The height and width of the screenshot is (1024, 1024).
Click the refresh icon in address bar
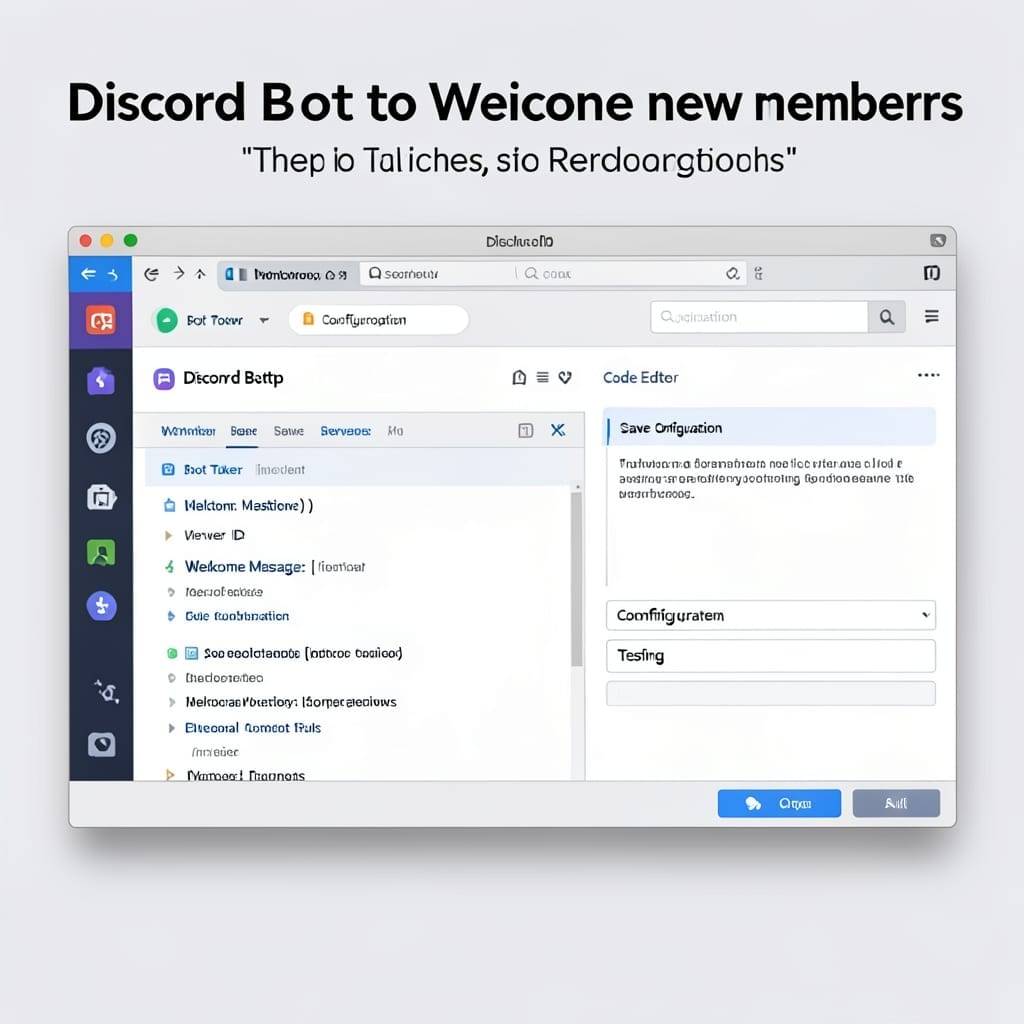click(733, 274)
